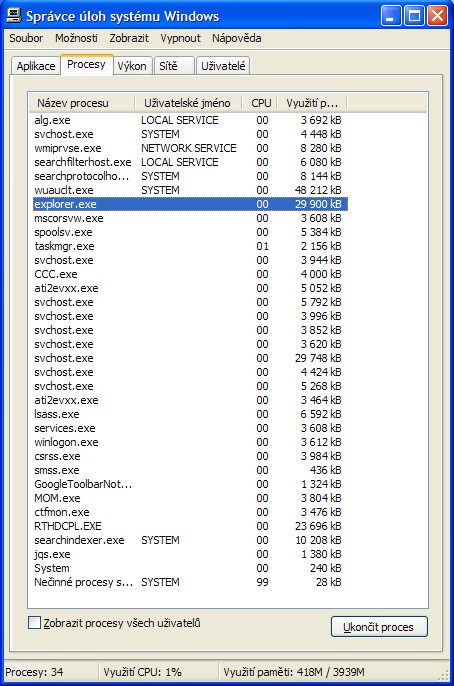Select the searchfilterhost.exe process
The image size is (454, 686).
pos(190,162)
